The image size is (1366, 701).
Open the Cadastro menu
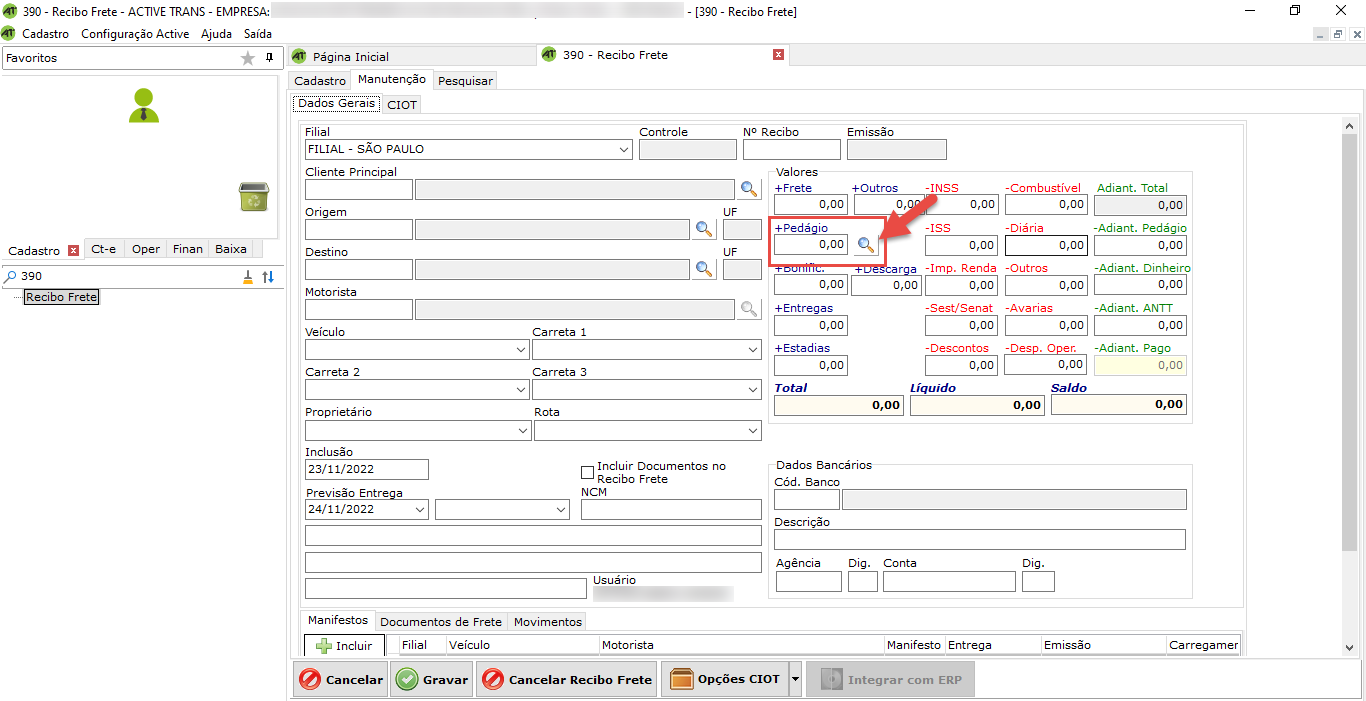[45, 33]
